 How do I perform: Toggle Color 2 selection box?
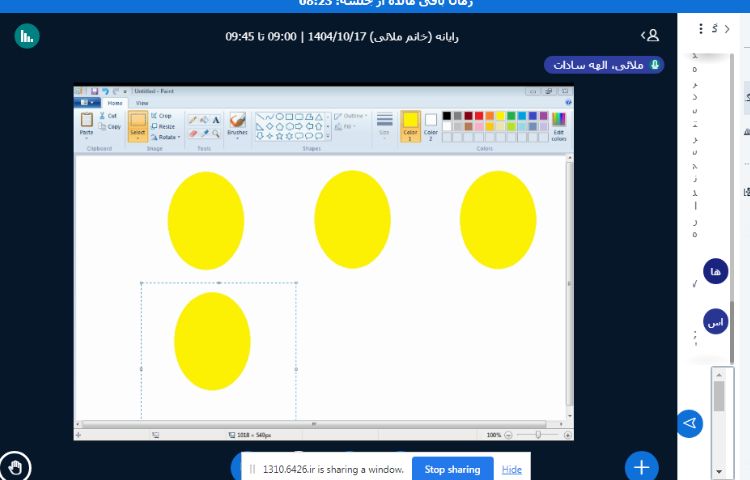[x=431, y=124]
